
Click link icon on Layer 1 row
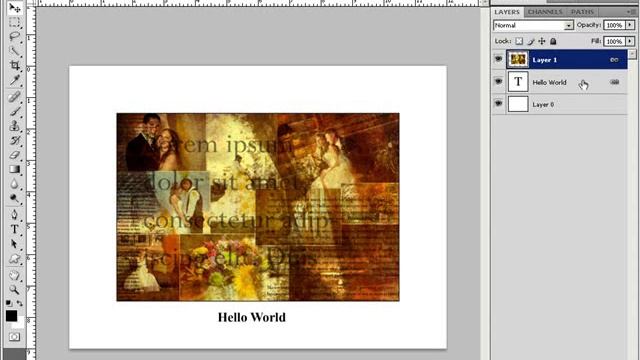614,60
